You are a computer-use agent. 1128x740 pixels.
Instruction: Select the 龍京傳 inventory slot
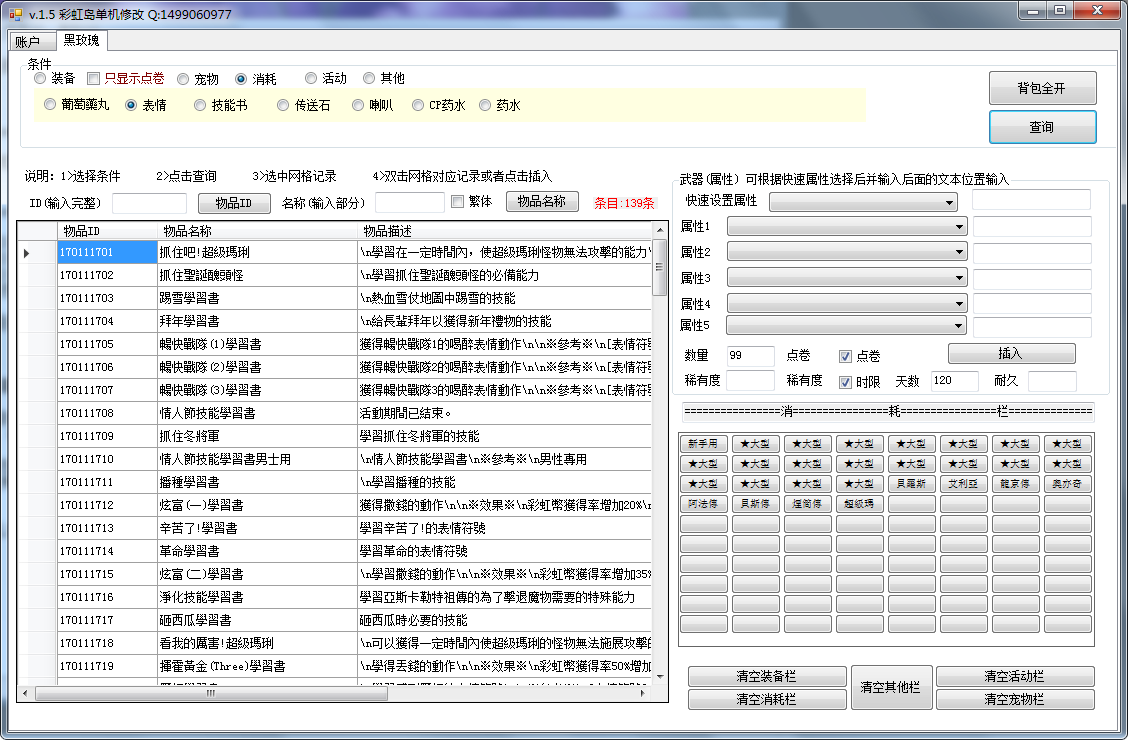click(1015, 484)
